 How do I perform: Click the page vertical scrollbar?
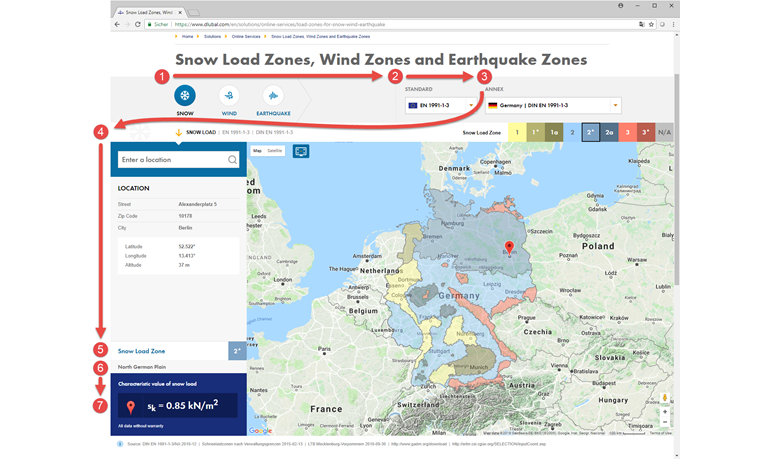(677, 179)
